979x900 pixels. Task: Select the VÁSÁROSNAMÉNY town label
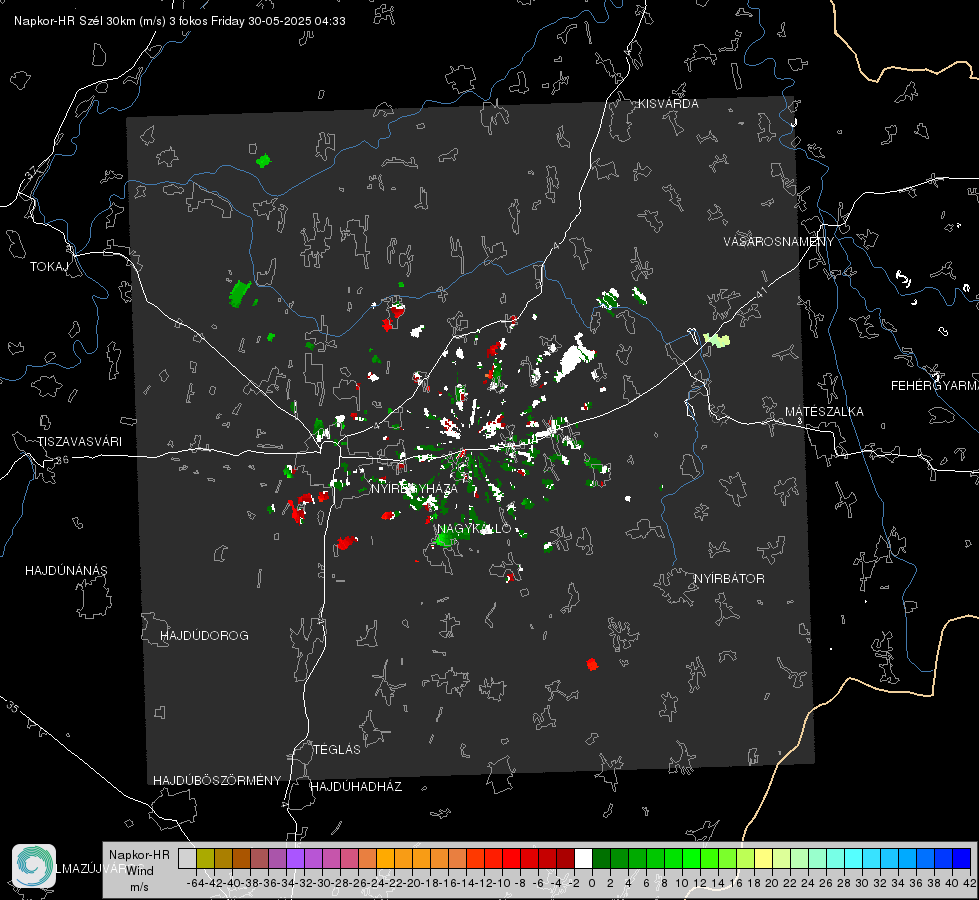click(779, 242)
